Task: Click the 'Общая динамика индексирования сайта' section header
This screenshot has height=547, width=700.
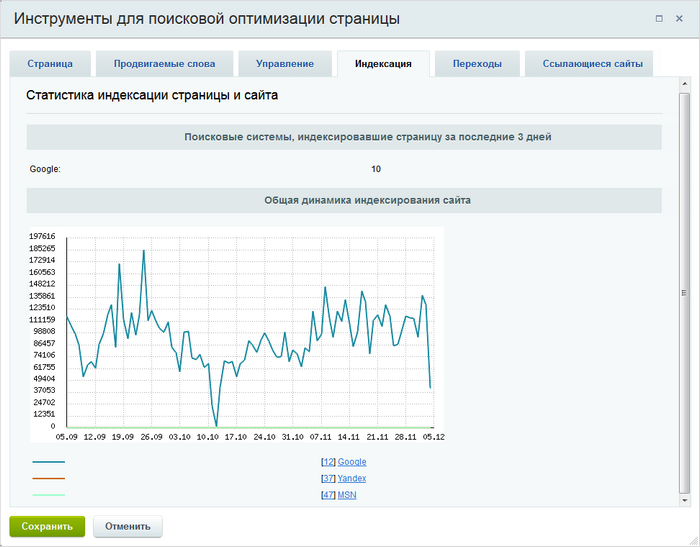Action: click(344, 200)
